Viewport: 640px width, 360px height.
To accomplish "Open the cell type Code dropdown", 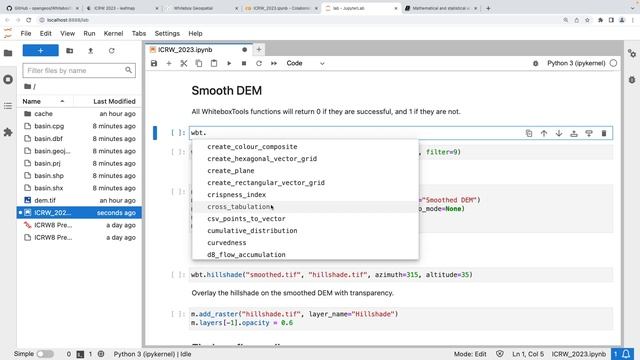I will tap(305, 63).
